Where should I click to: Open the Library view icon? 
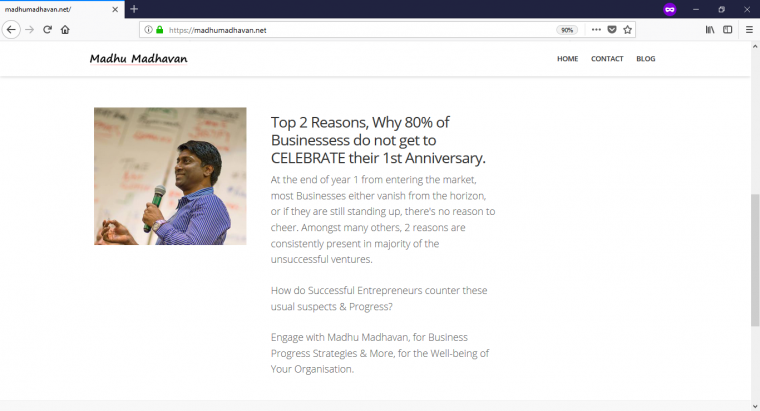[710, 30]
